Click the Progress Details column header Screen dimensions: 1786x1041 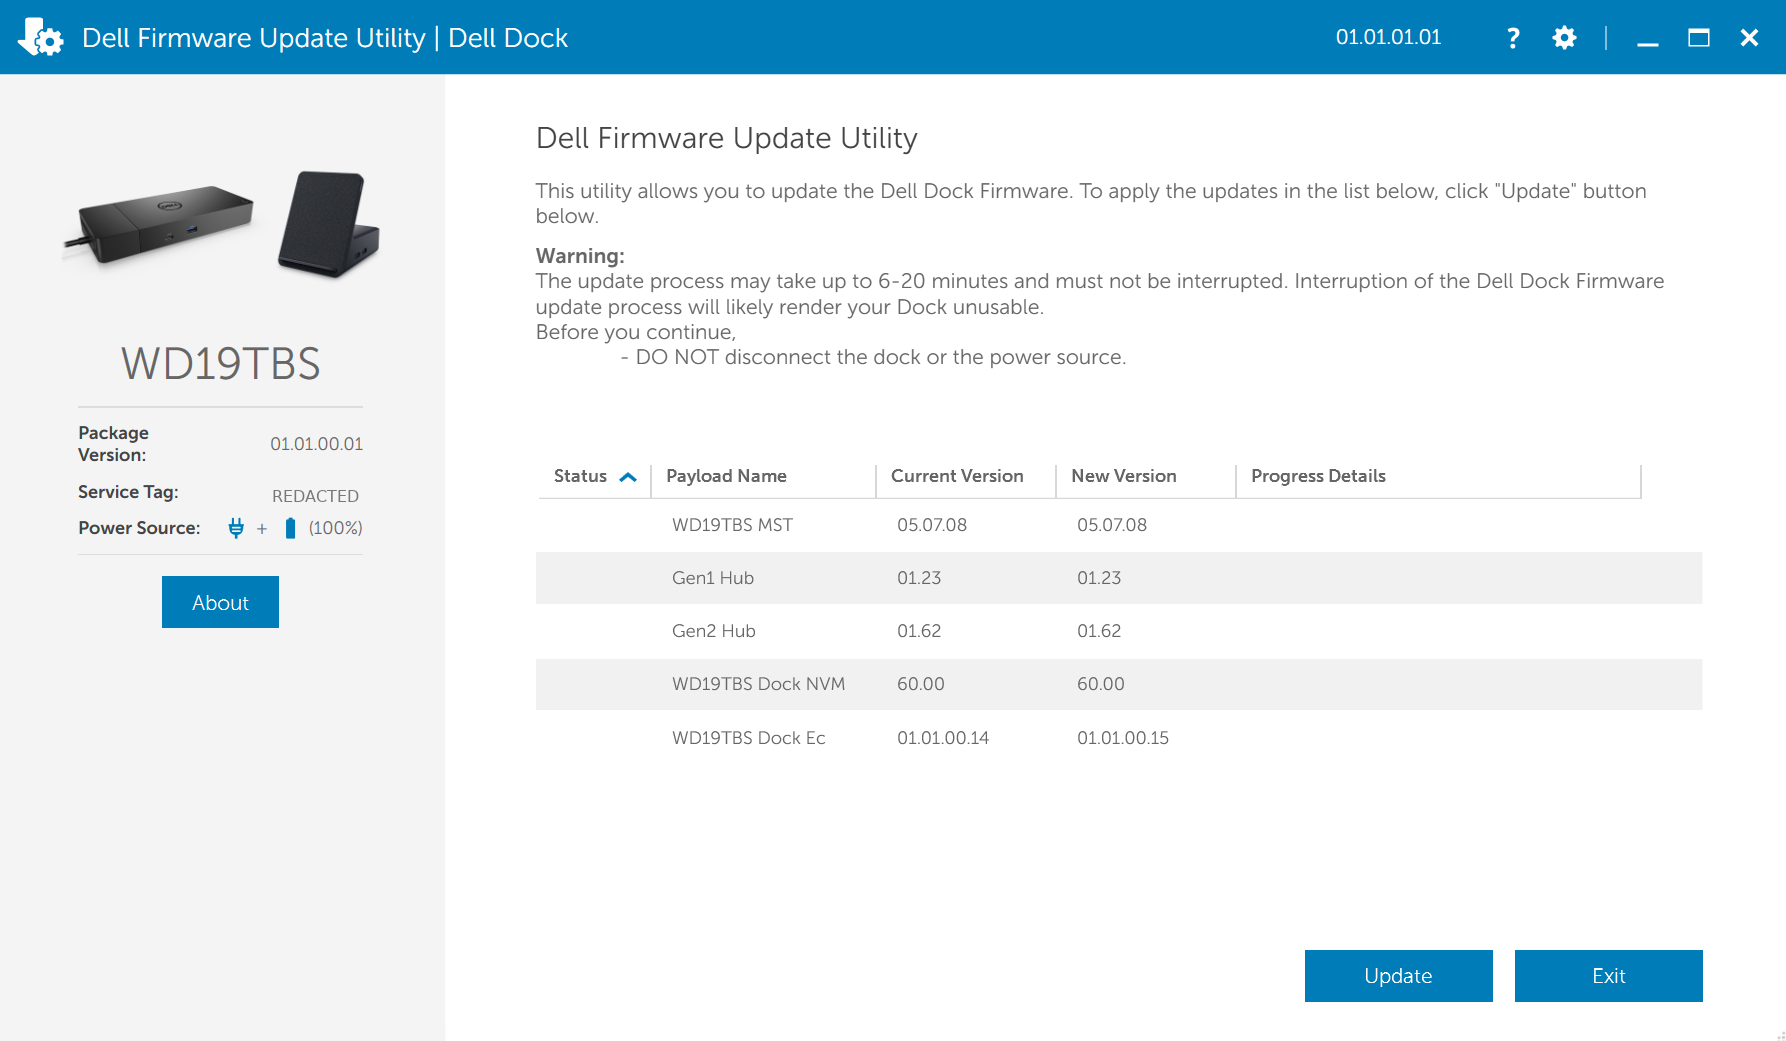coord(1318,476)
